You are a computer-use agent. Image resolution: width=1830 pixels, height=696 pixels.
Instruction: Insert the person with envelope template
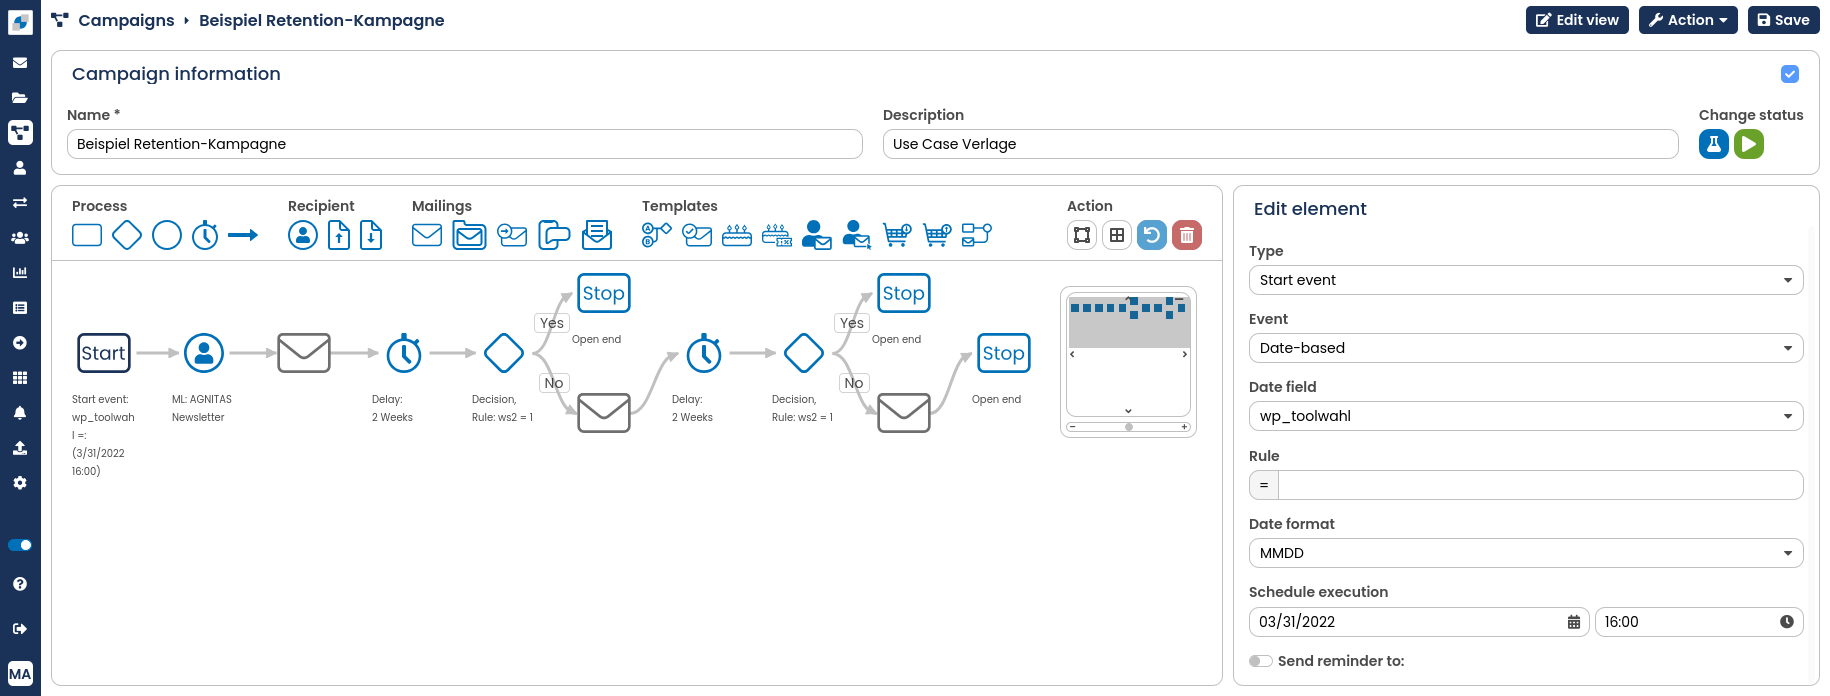point(817,235)
